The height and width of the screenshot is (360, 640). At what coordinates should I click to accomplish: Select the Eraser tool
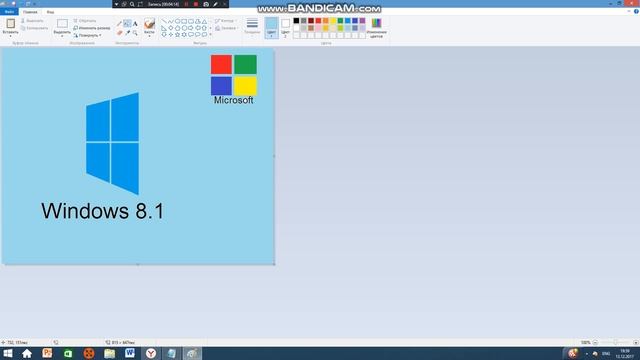click(119, 33)
